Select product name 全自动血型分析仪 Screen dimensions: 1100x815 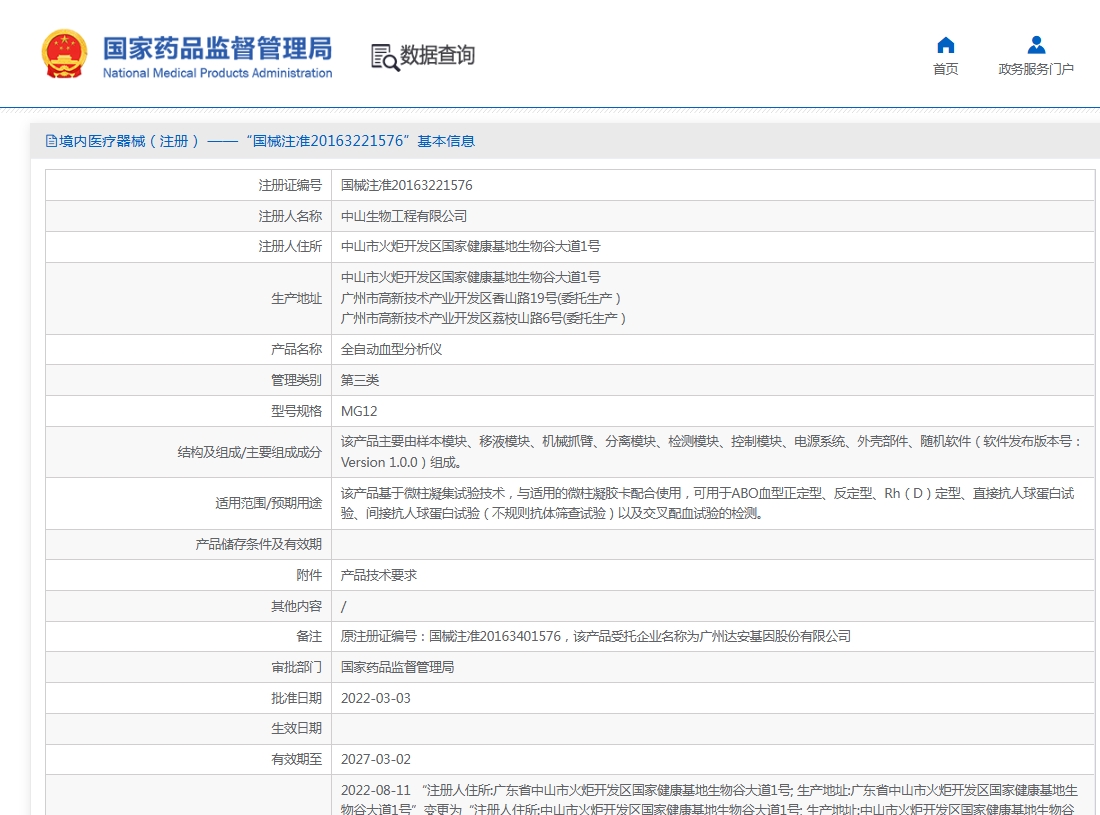(x=391, y=349)
